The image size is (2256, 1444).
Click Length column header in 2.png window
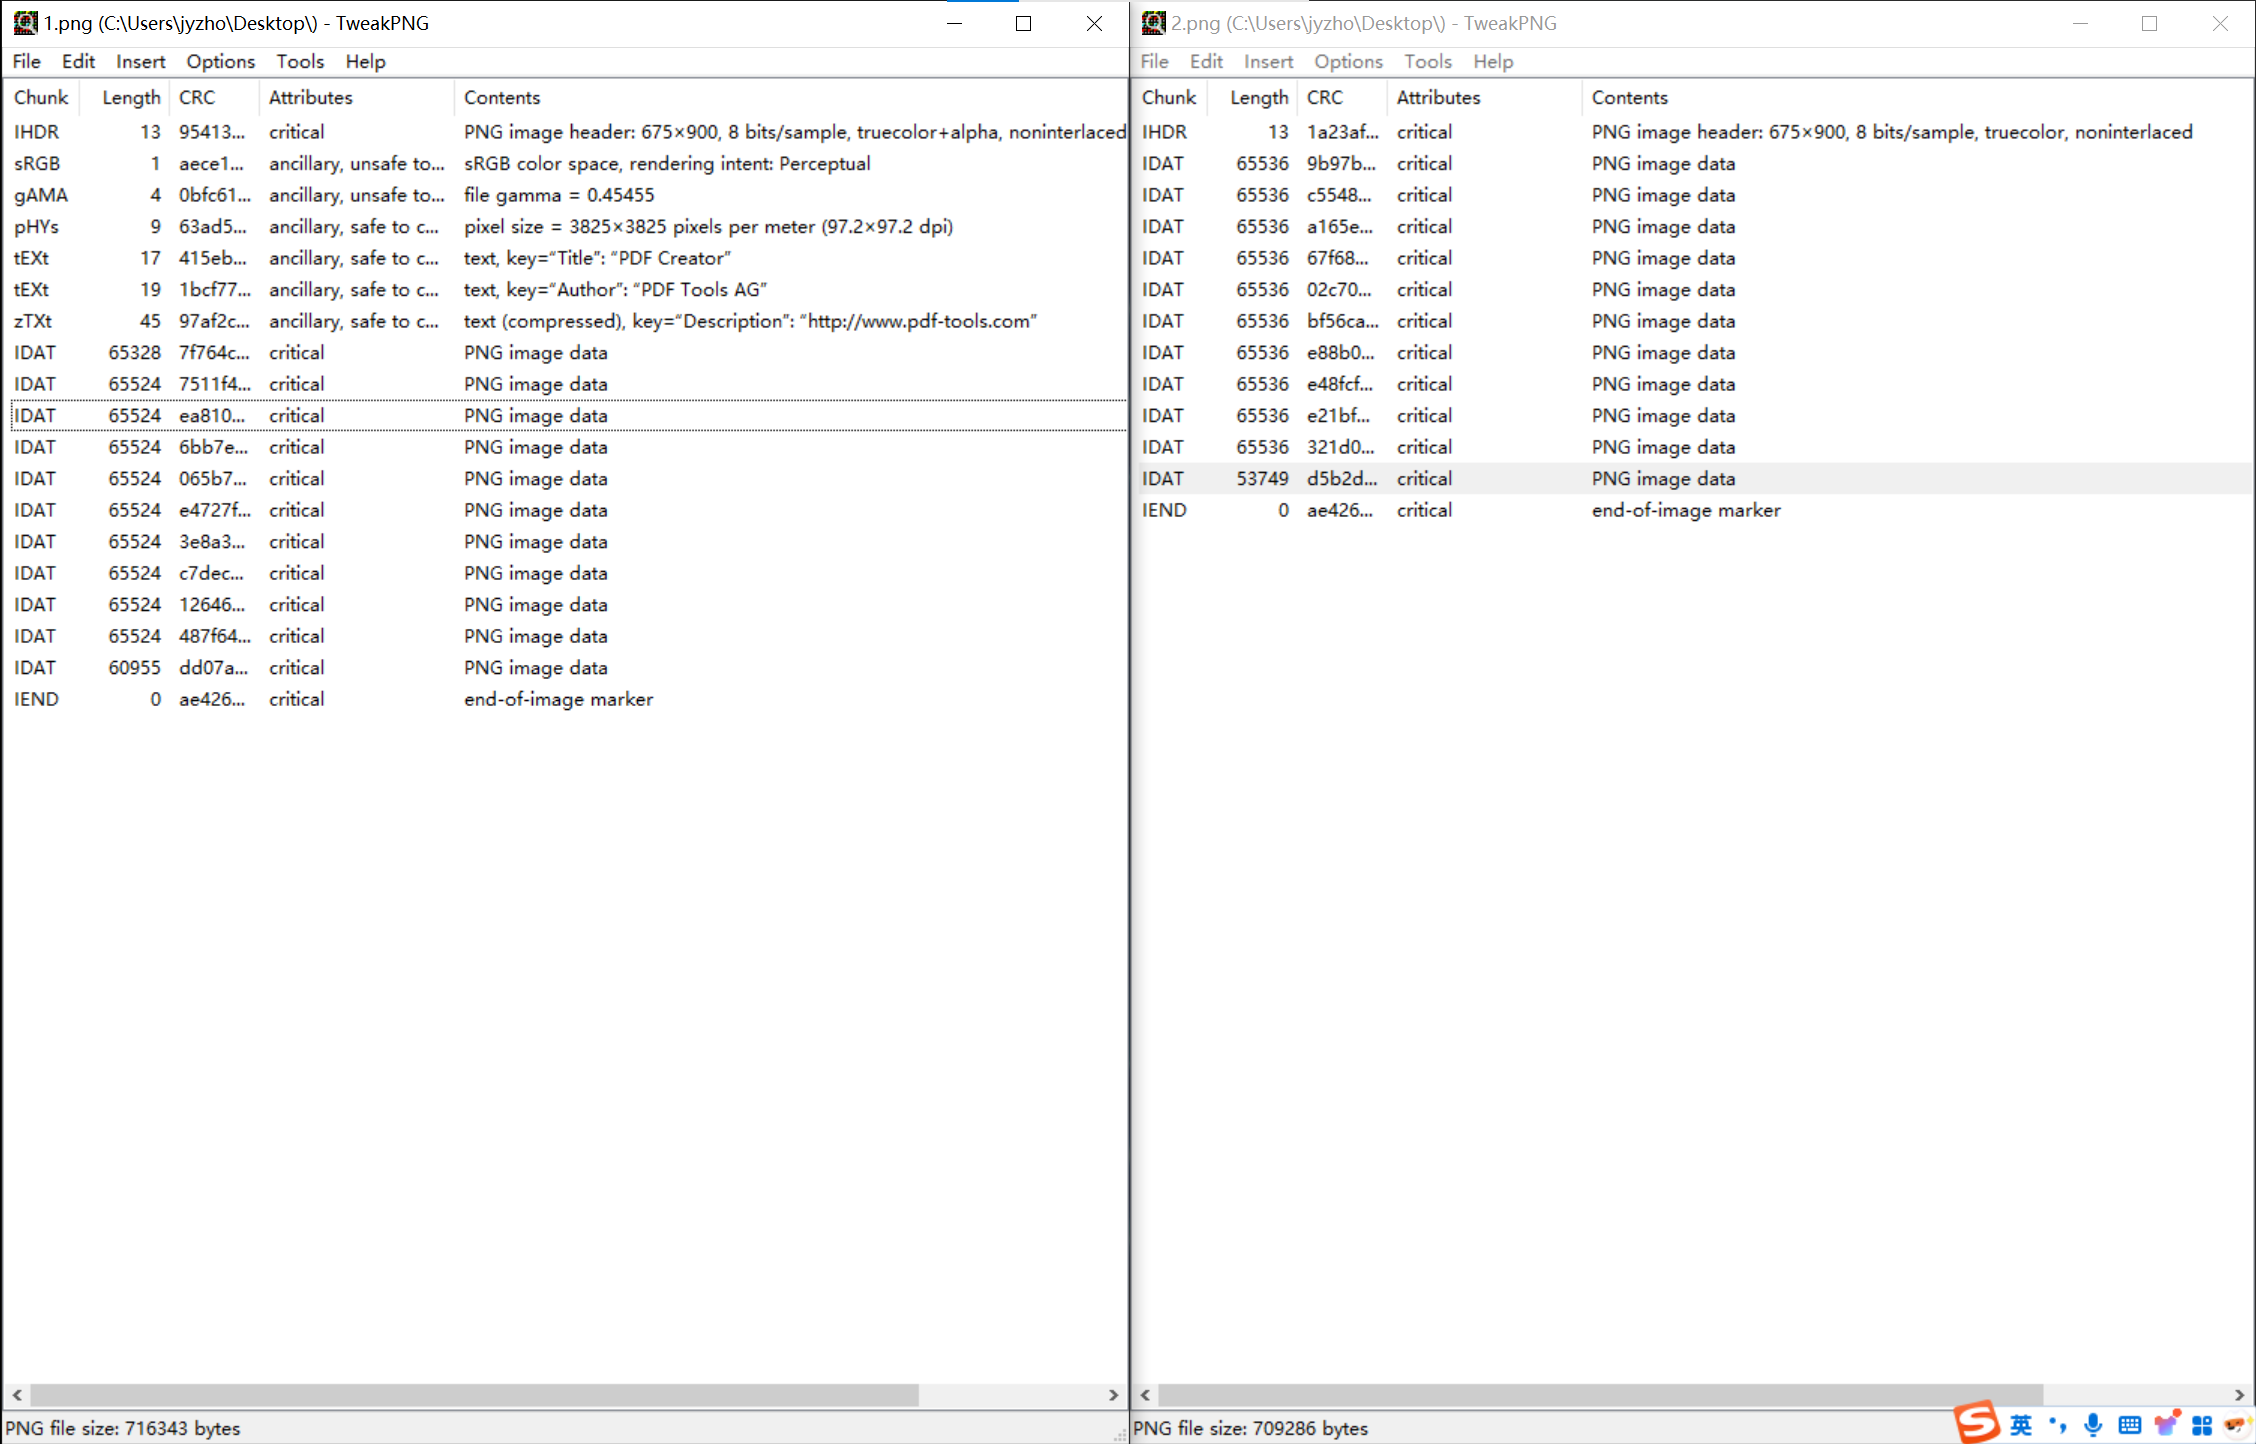[1254, 97]
